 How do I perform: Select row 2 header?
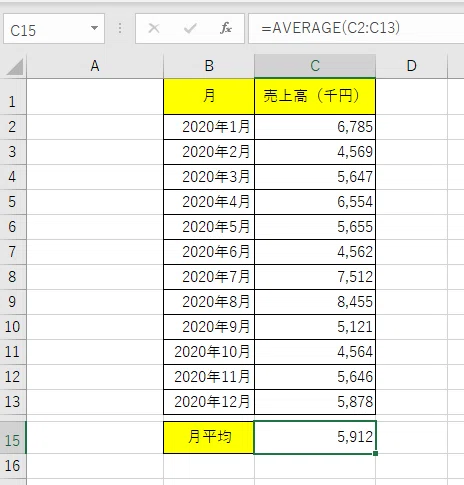pos(13,127)
